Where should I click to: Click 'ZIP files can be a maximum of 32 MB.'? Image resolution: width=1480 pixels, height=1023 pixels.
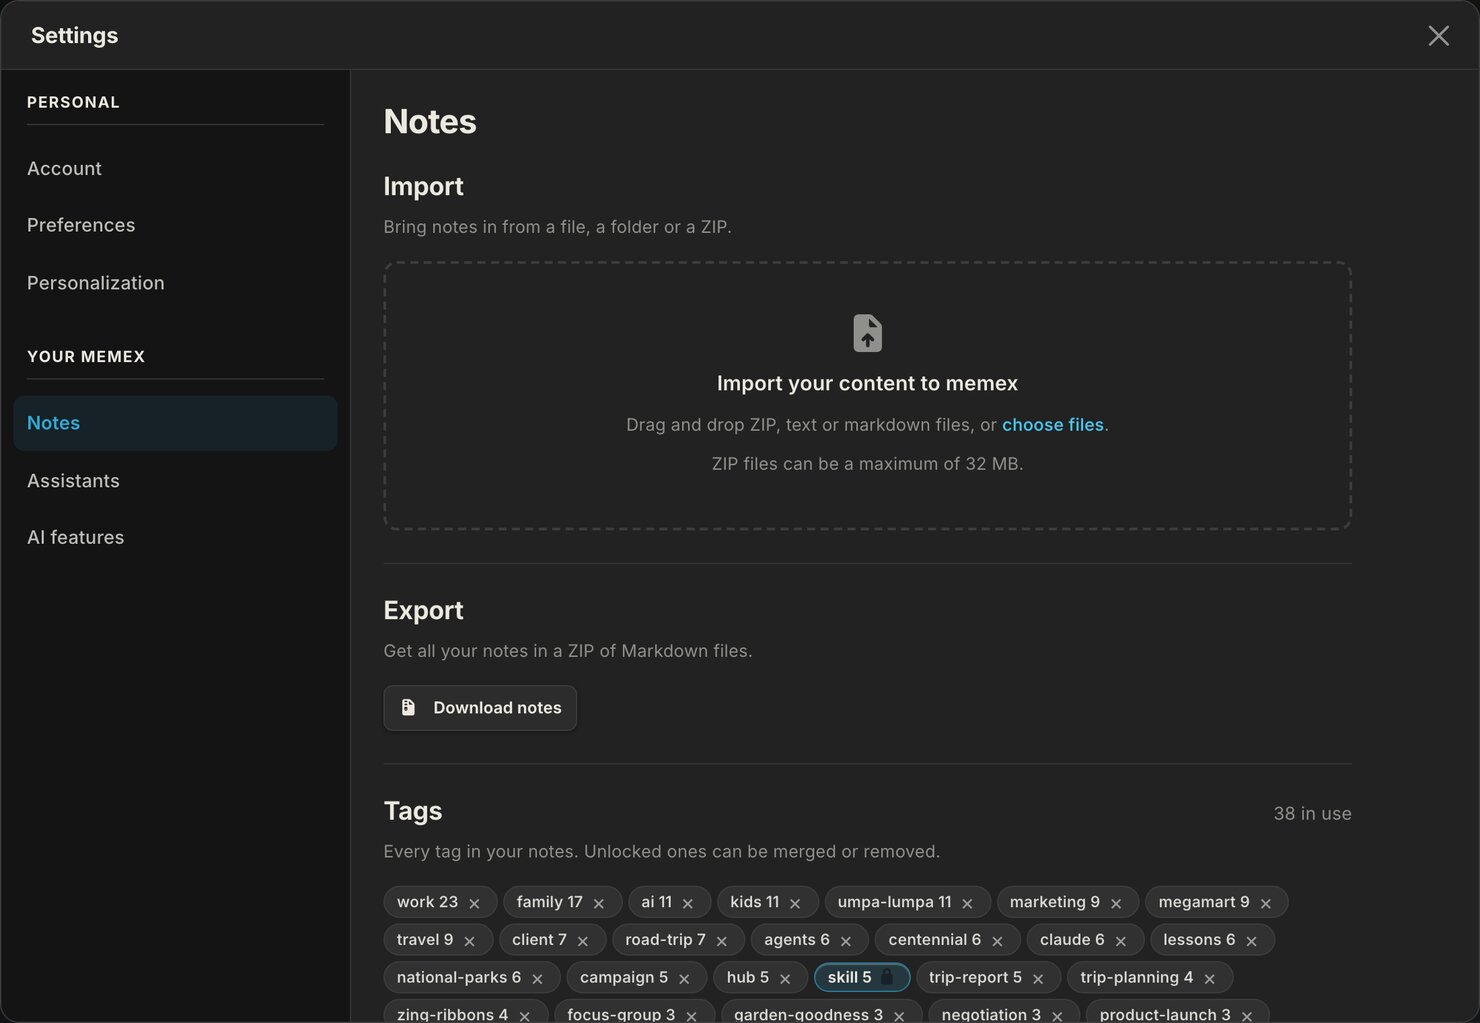pos(867,464)
